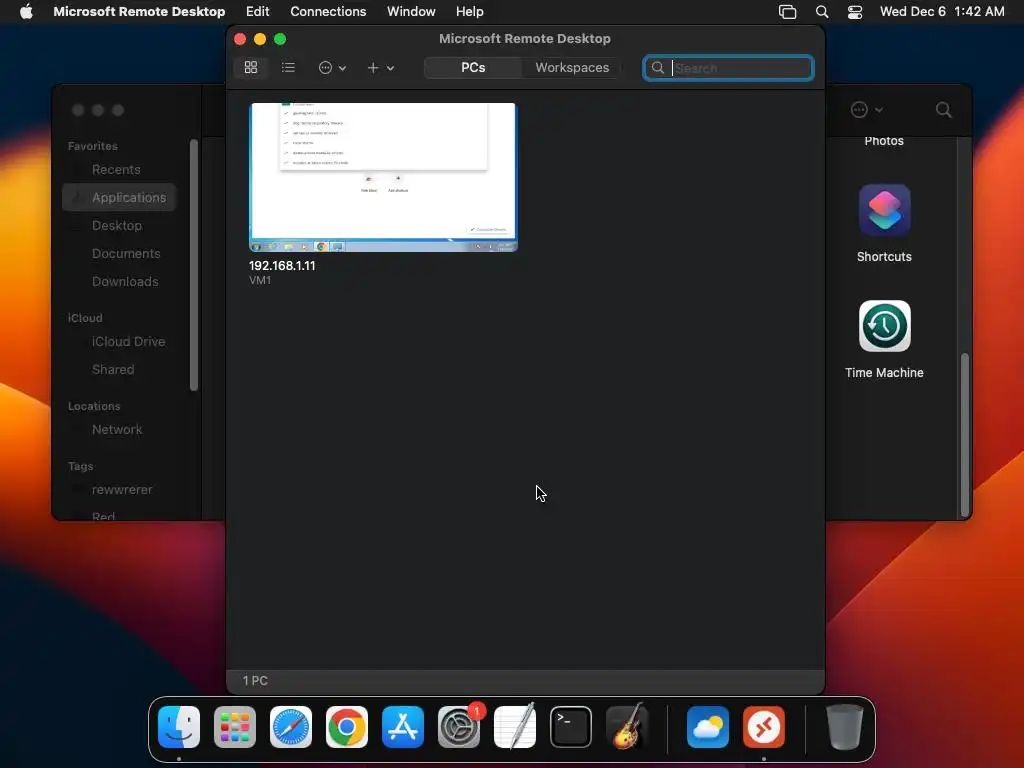Open the Window menu
The height and width of the screenshot is (768, 1024).
tap(411, 12)
